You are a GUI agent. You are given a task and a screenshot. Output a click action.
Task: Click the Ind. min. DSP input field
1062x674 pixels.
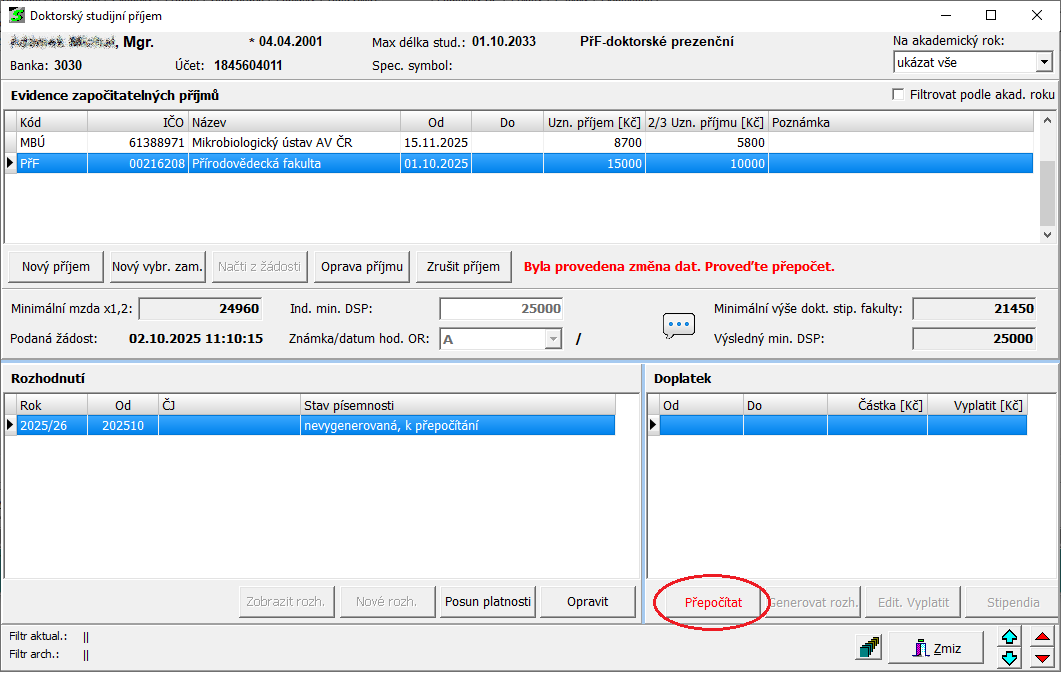pyautogui.click(x=501, y=309)
